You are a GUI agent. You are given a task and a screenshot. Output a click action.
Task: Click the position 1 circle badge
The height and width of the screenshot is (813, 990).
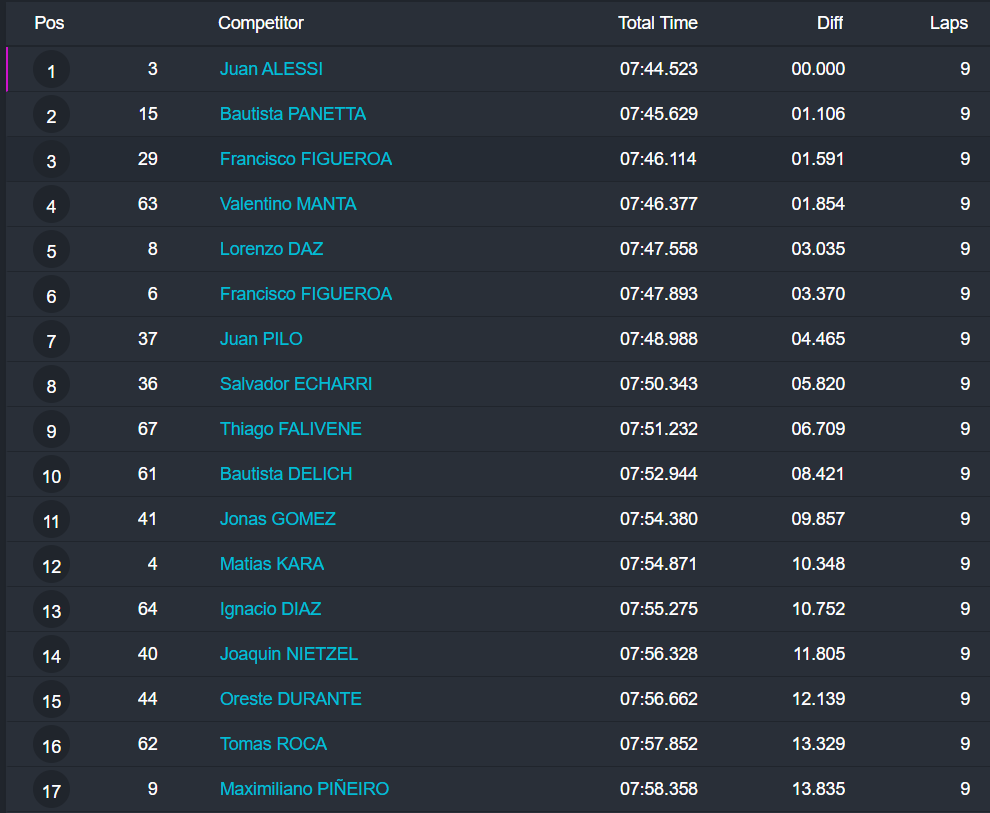click(51, 70)
